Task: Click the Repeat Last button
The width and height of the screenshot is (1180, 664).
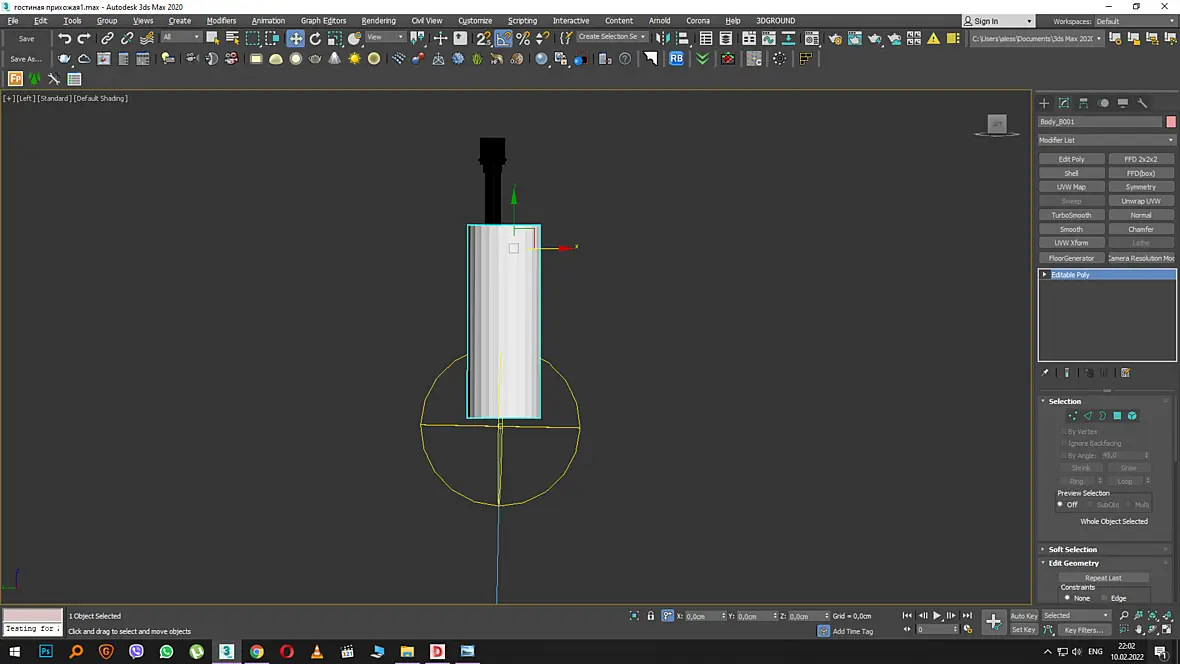Action: coord(1103,578)
